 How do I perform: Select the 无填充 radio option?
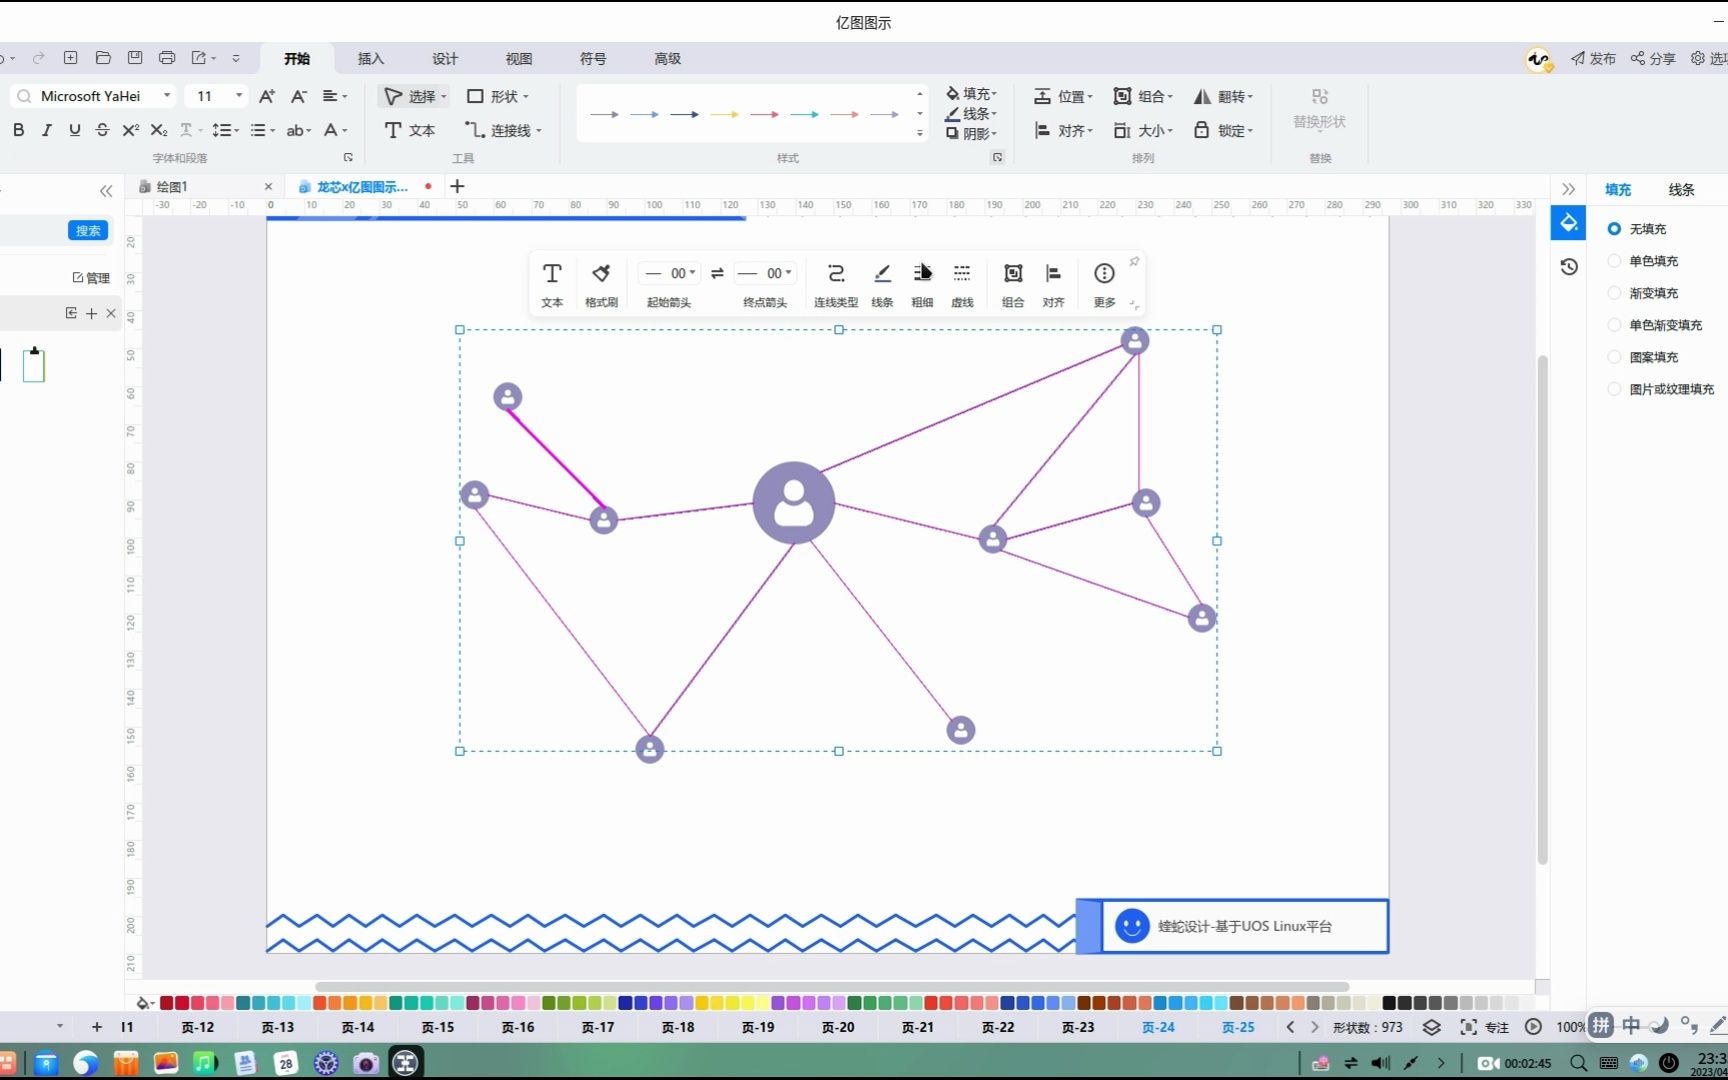click(x=1614, y=229)
